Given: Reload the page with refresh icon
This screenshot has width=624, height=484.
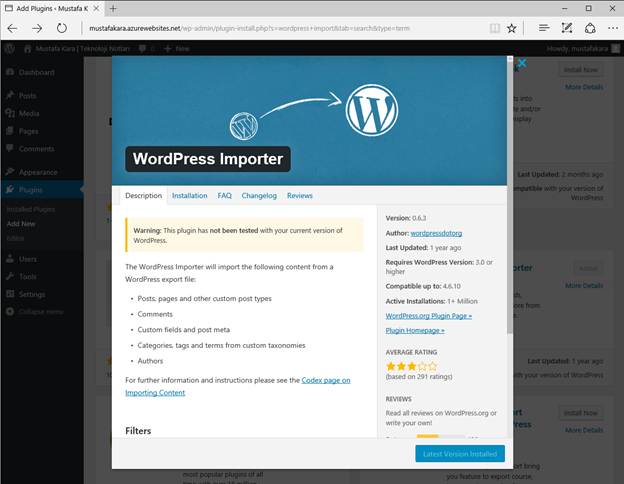Looking at the screenshot, I should [x=62, y=28].
